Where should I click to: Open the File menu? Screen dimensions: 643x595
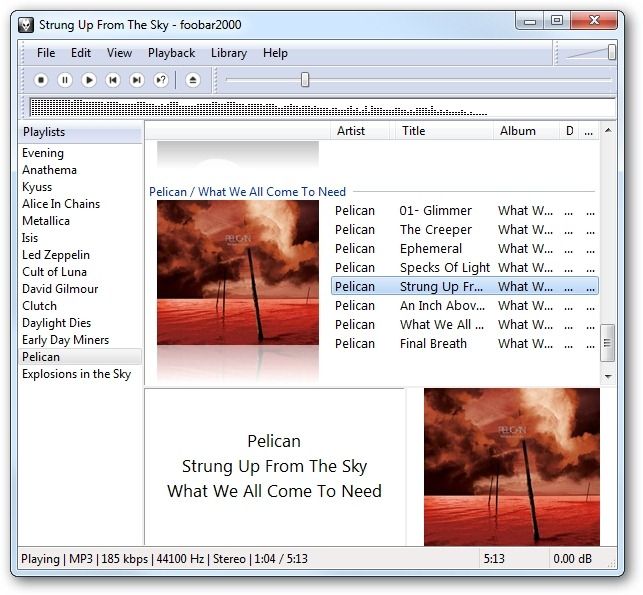click(46, 53)
